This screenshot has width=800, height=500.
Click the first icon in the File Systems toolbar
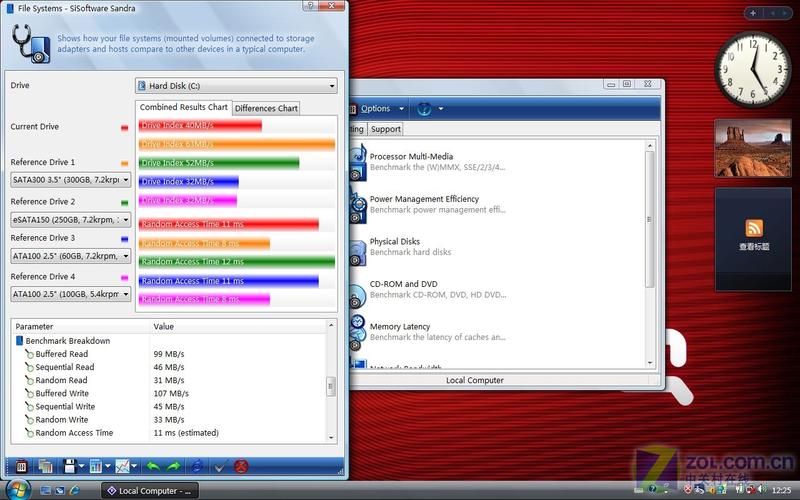21,466
